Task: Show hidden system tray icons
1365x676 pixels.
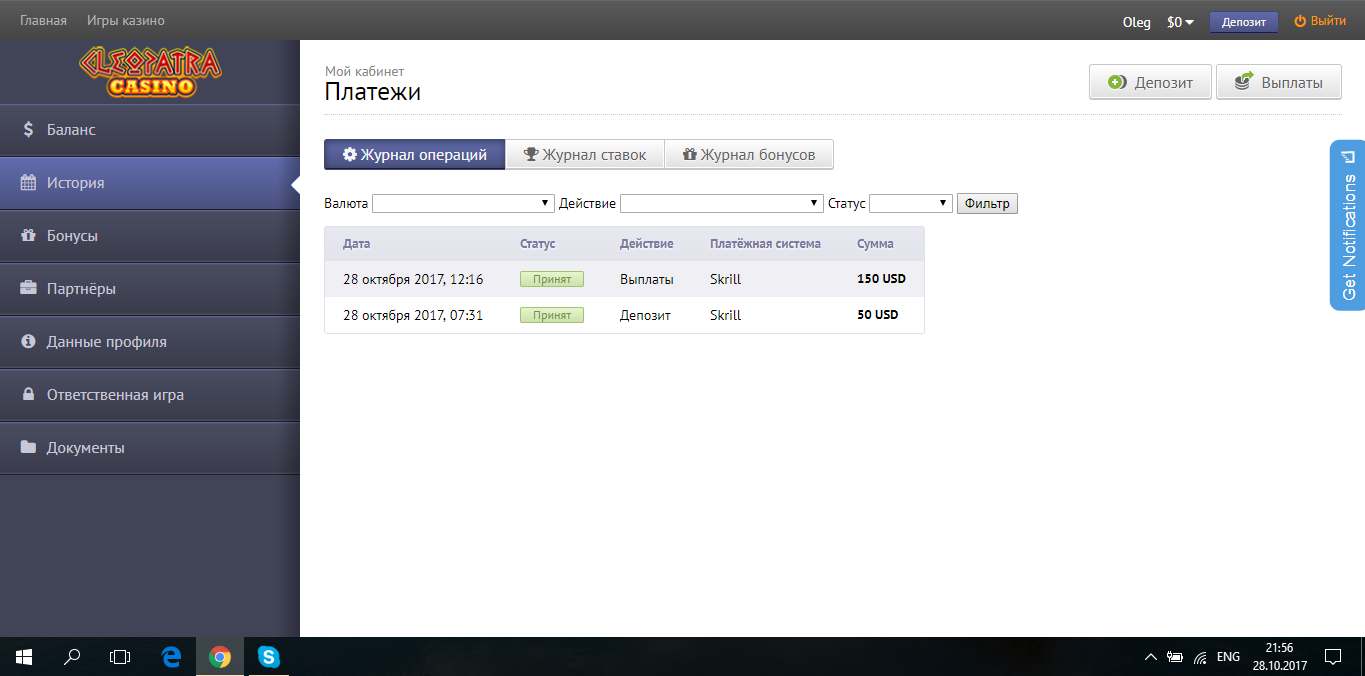Action: (1150, 657)
